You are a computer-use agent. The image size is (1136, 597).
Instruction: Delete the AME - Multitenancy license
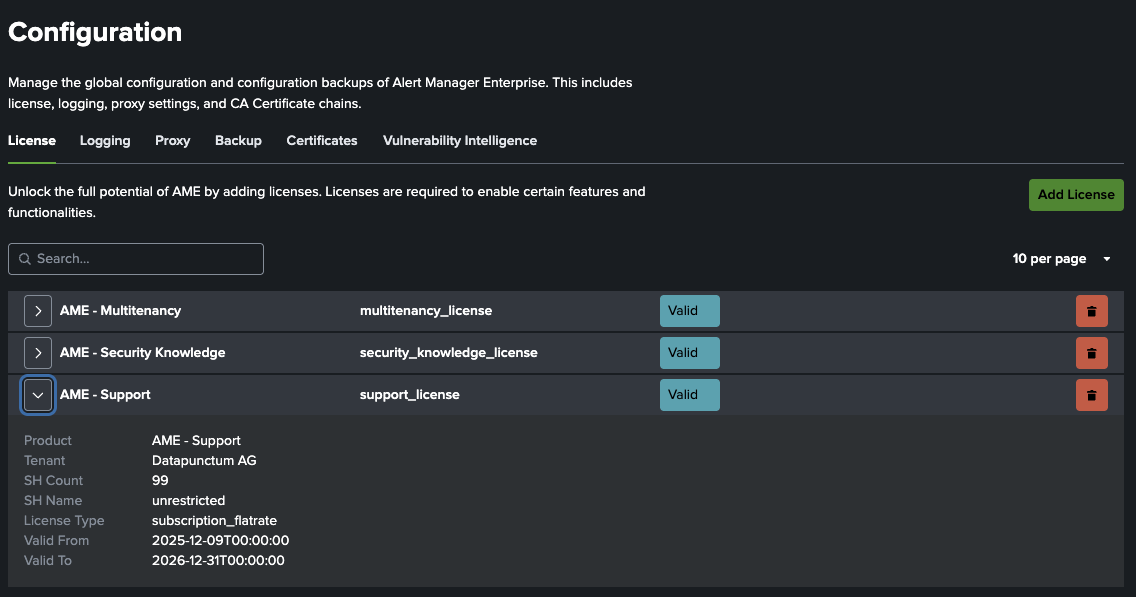coord(1091,310)
